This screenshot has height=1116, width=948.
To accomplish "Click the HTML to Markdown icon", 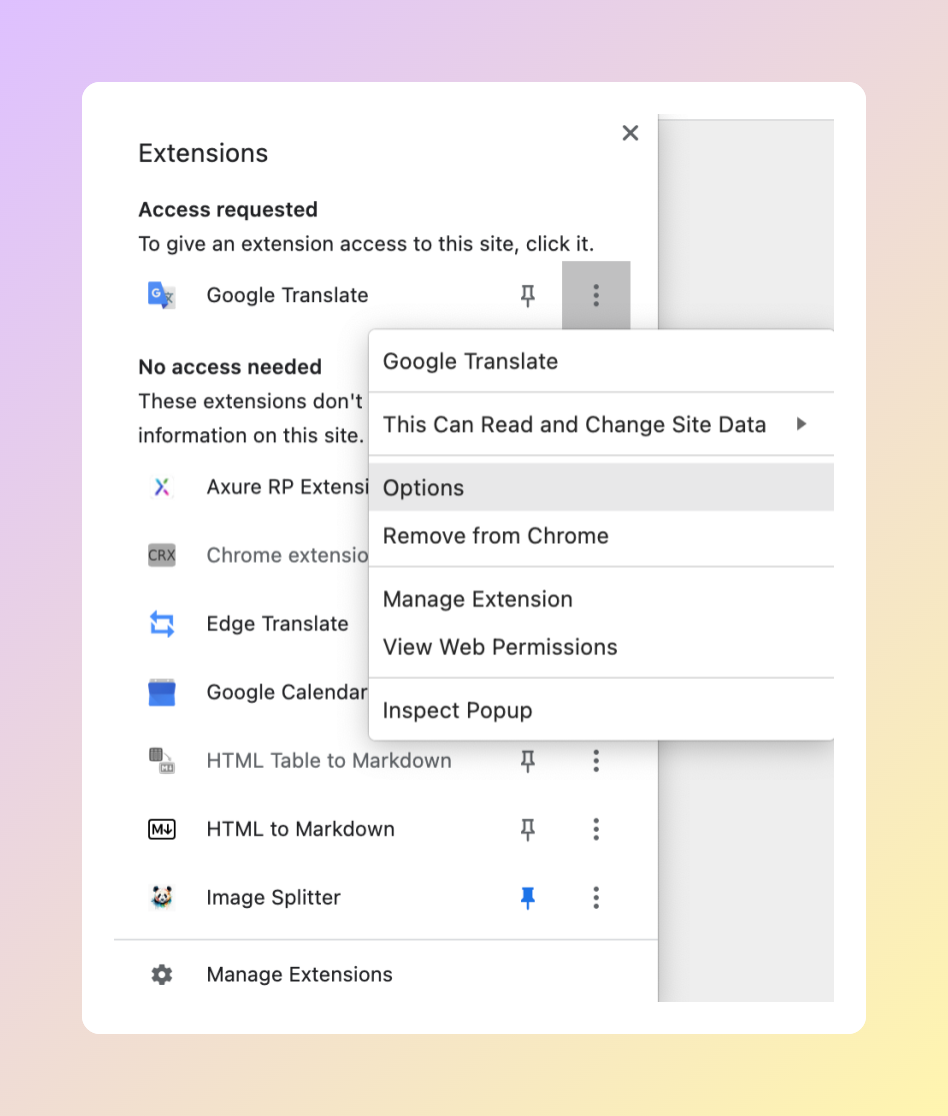I will pyautogui.click(x=162, y=829).
